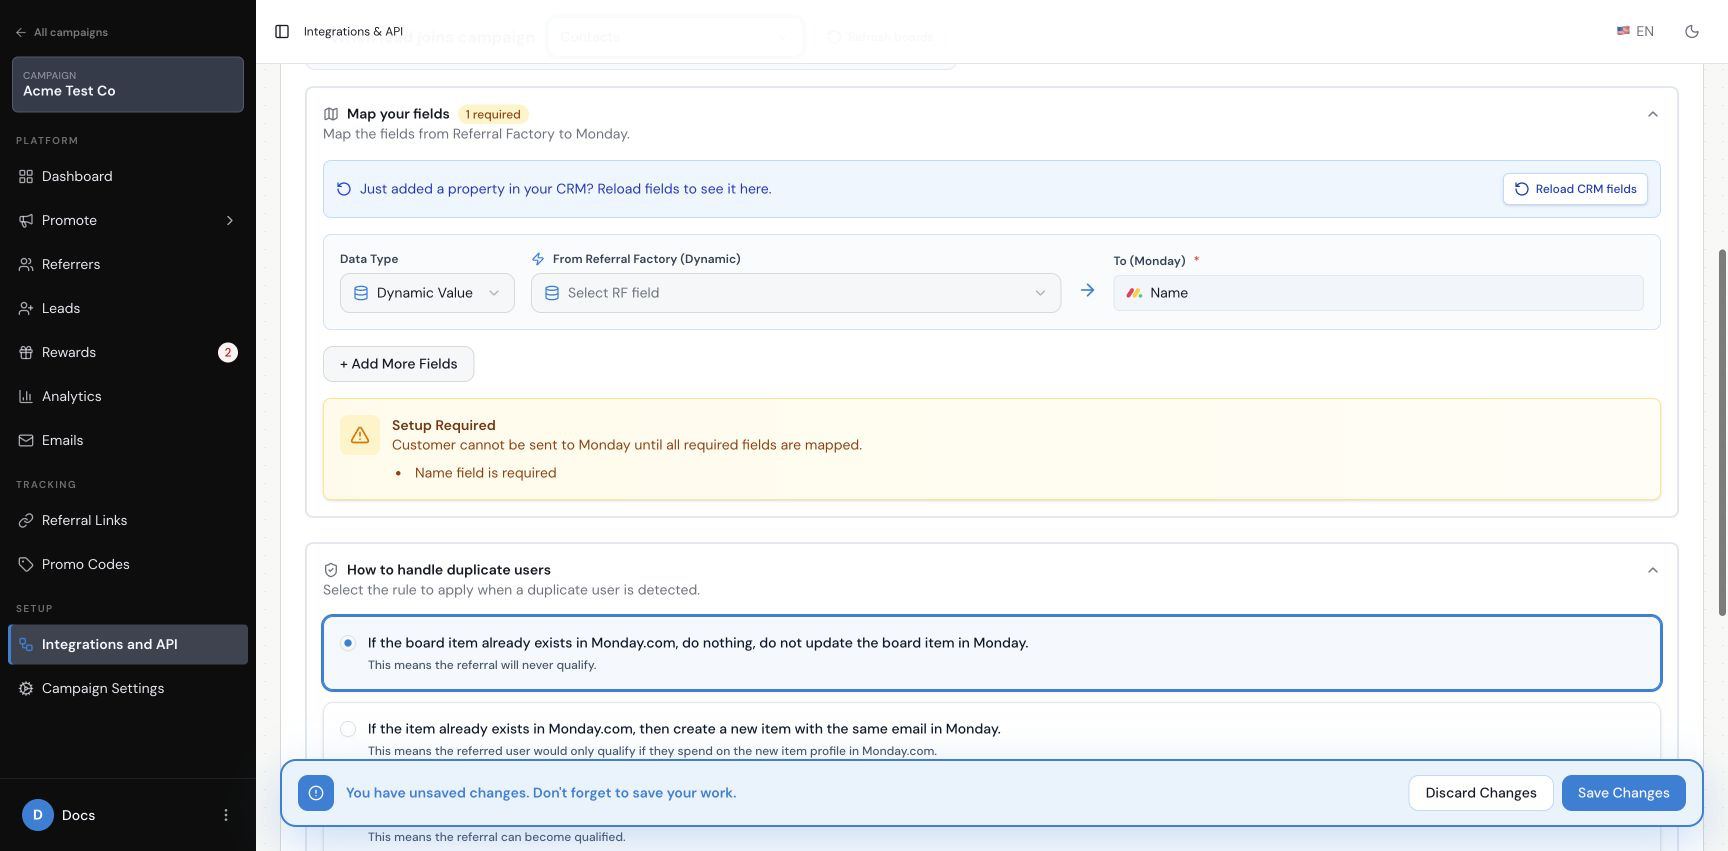Viewport: 1728px width, 851px height.
Task: Click the Campaign Settings gear icon
Action: coord(26,688)
